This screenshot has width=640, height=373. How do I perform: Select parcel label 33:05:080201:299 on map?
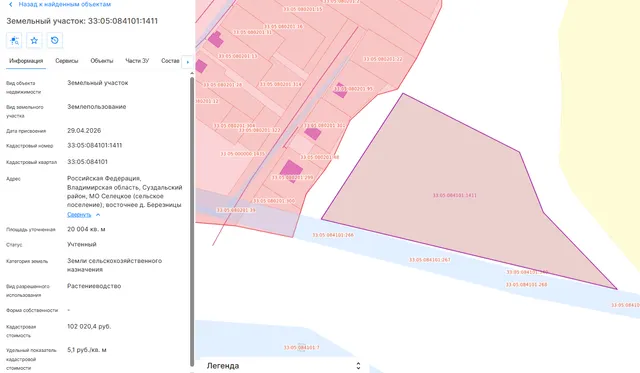point(293,178)
